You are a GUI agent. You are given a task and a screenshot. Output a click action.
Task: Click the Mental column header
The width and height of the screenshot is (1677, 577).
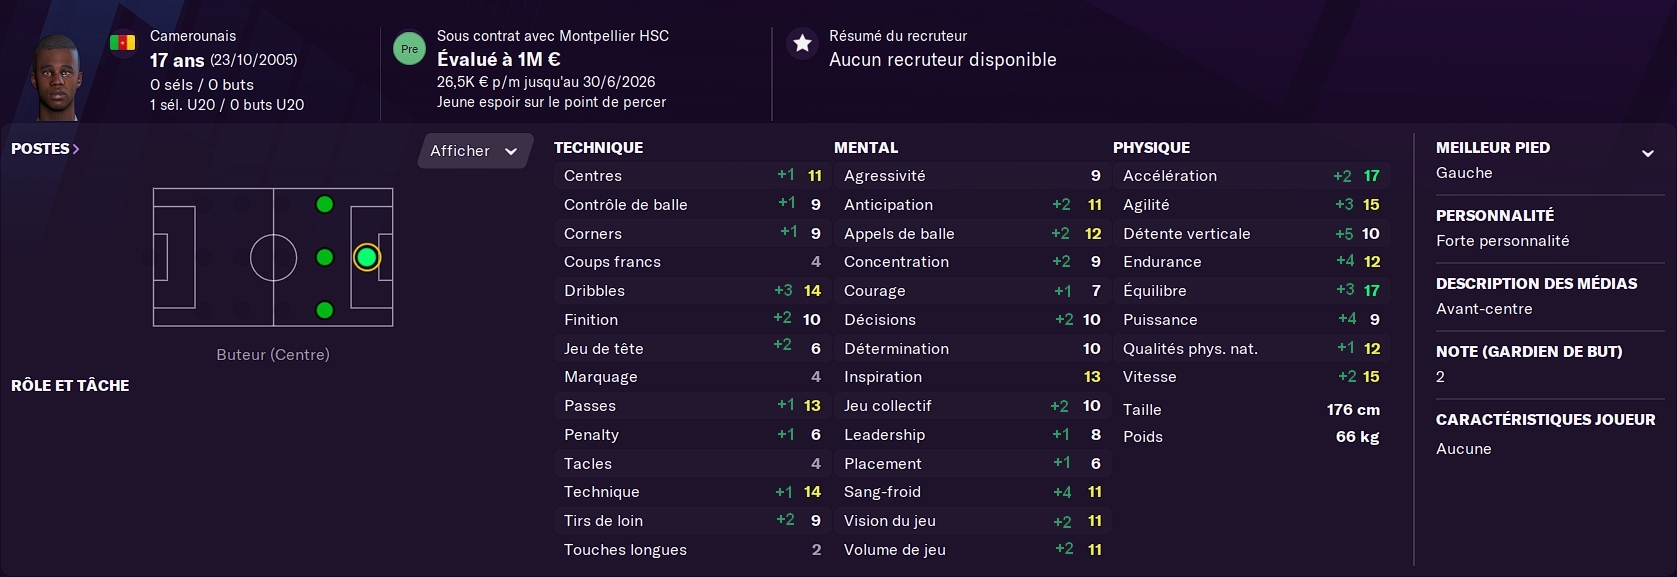(866, 147)
